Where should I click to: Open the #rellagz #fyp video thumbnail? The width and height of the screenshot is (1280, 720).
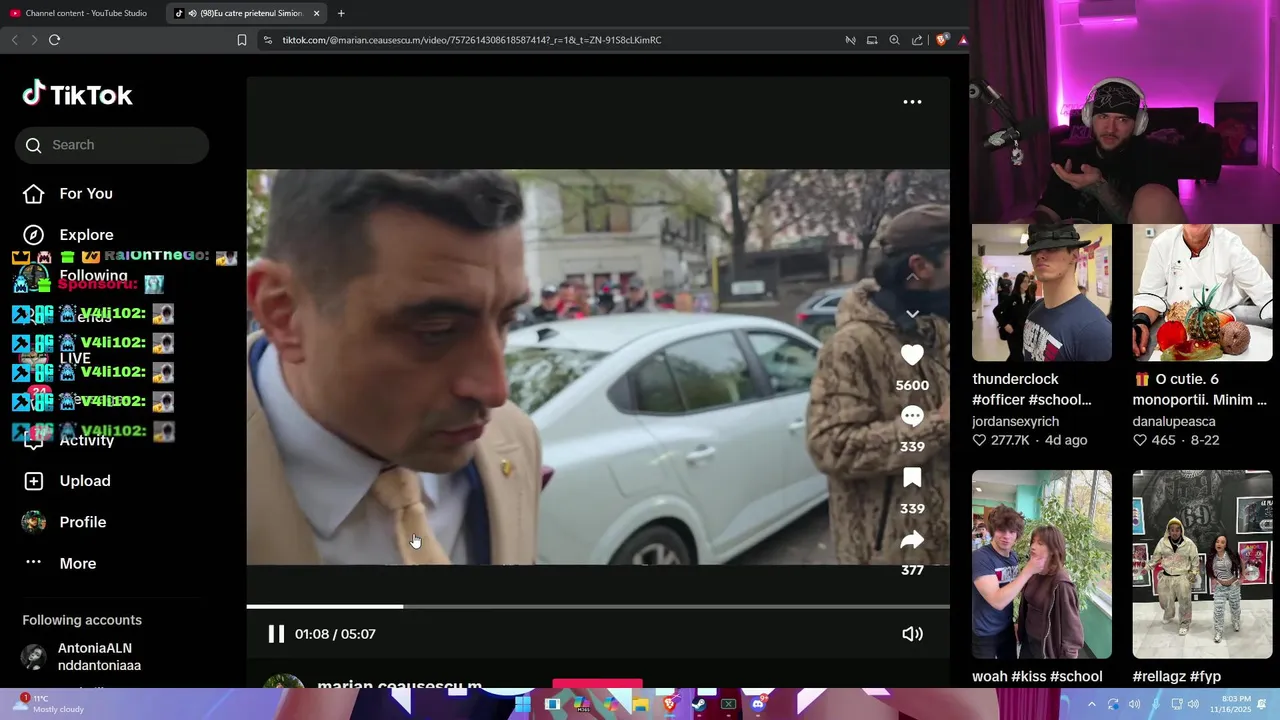point(1202,564)
